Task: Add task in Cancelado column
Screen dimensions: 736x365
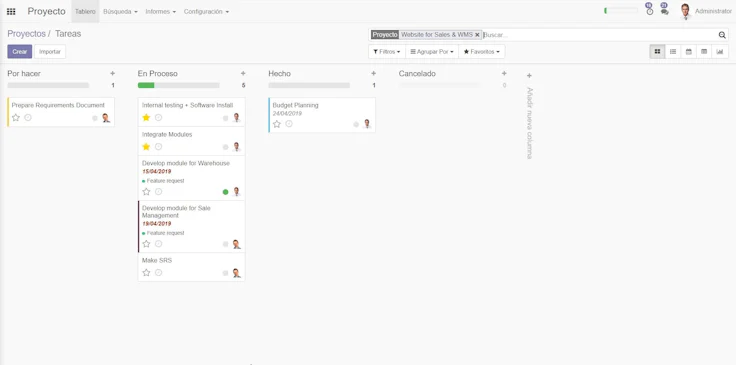Action: (504, 74)
